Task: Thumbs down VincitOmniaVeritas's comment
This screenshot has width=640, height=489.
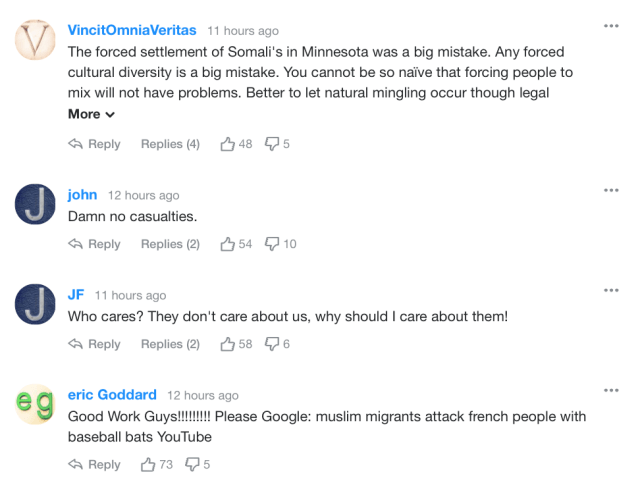Action: (271, 144)
